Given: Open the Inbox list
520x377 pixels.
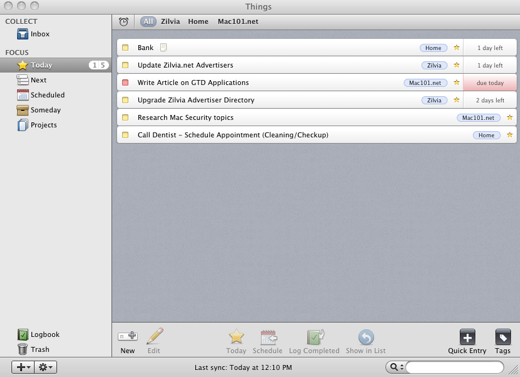Looking at the screenshot, I should coord(33,34).
